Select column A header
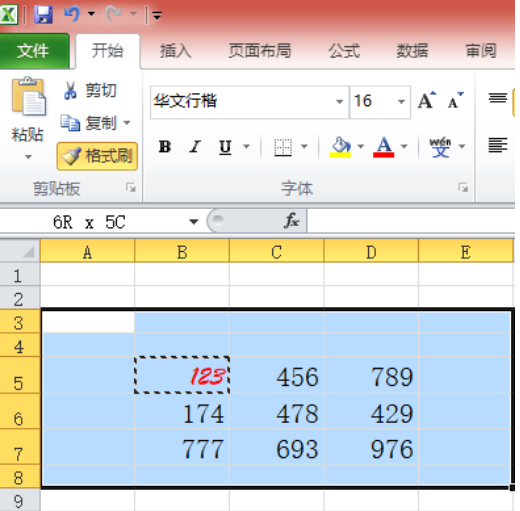 [87, 251]
